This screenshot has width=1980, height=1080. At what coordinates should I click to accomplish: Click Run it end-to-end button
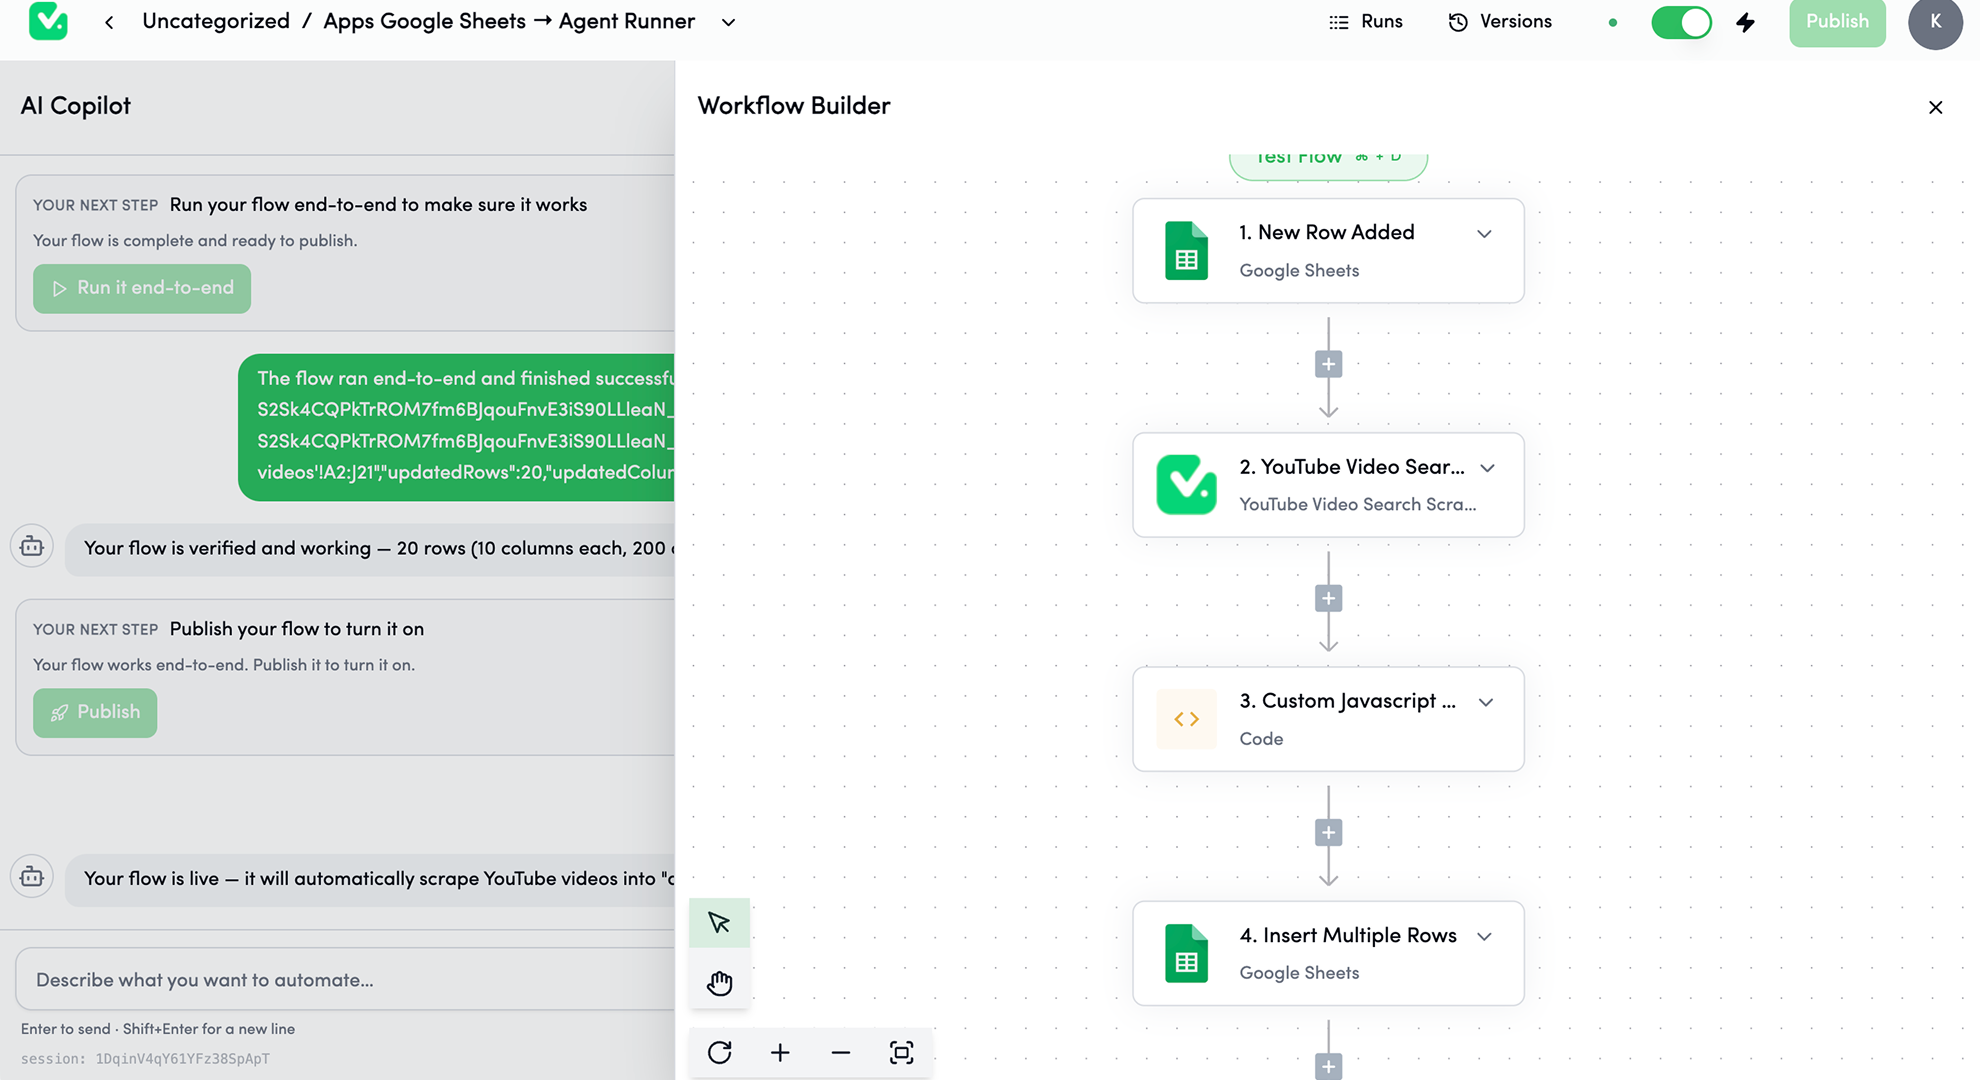[142, 288]
